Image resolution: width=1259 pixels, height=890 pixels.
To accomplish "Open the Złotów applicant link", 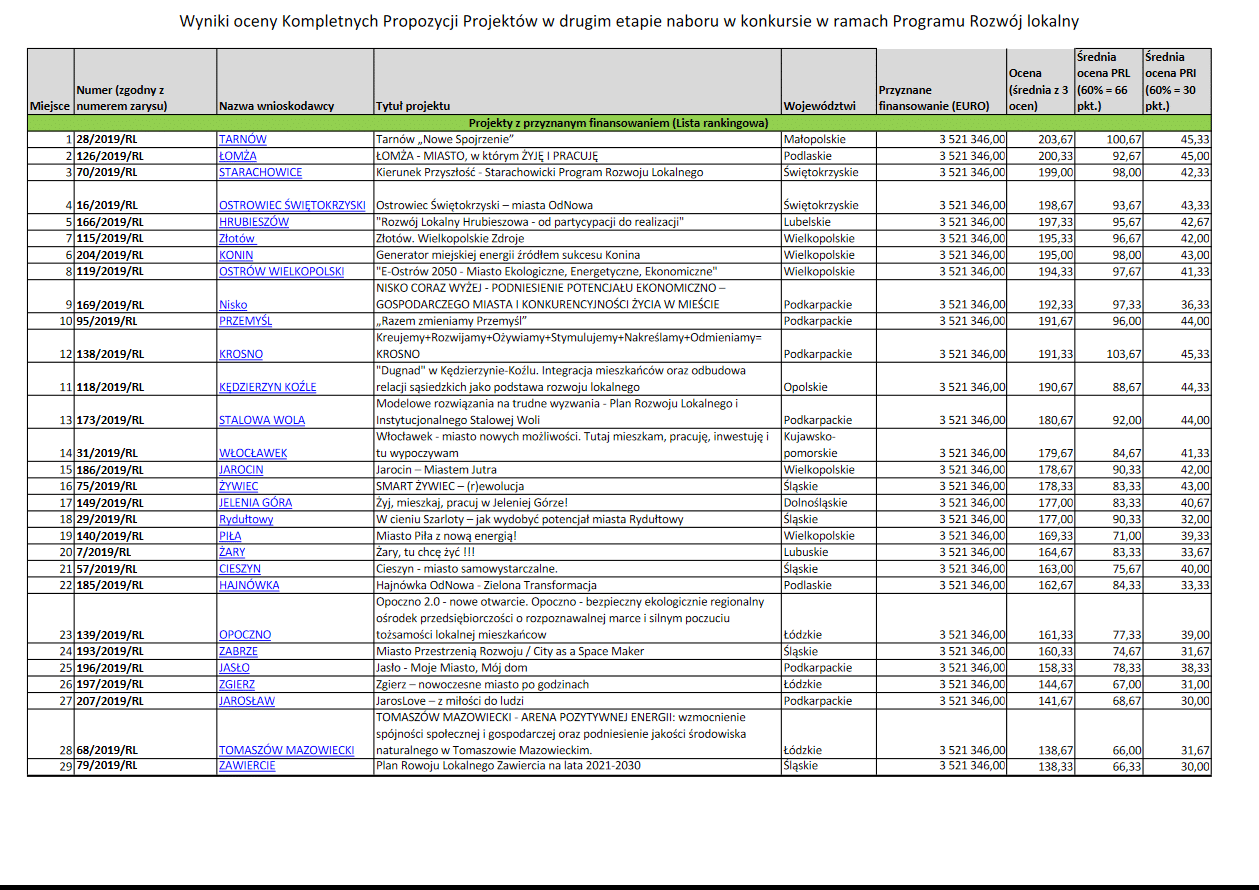I will coord(237,238).
